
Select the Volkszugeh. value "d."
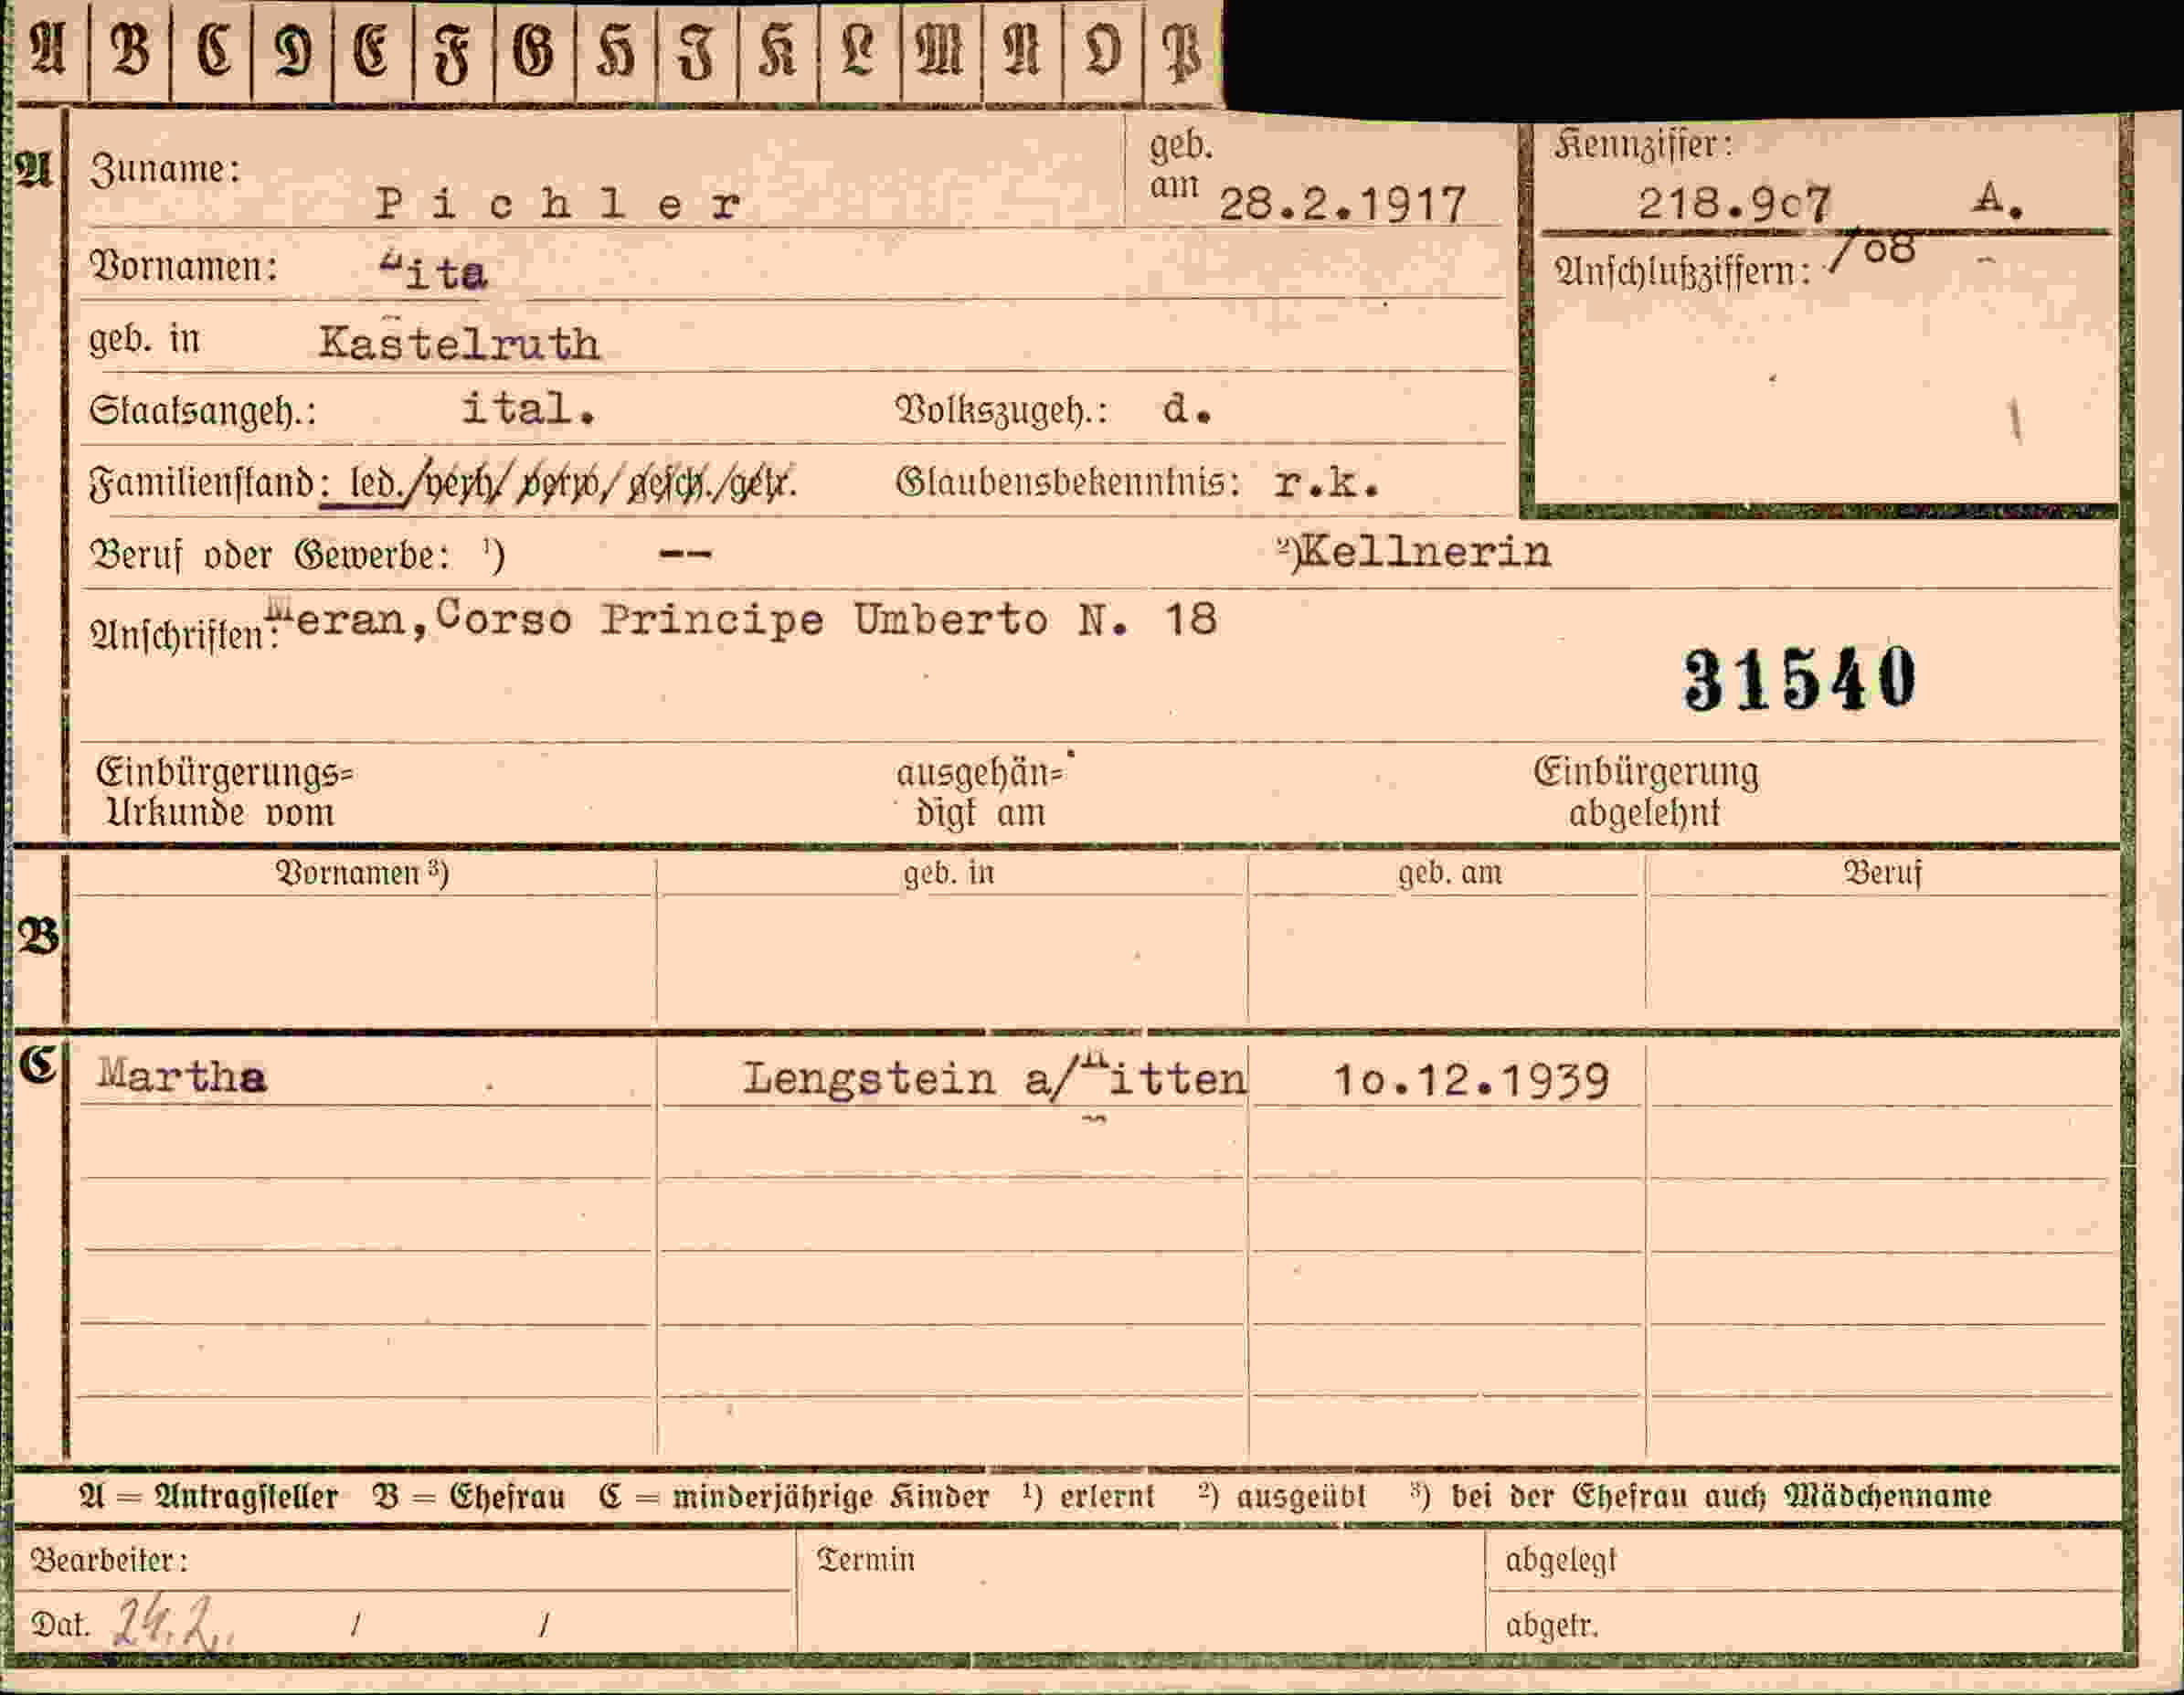pos(1187,409)
